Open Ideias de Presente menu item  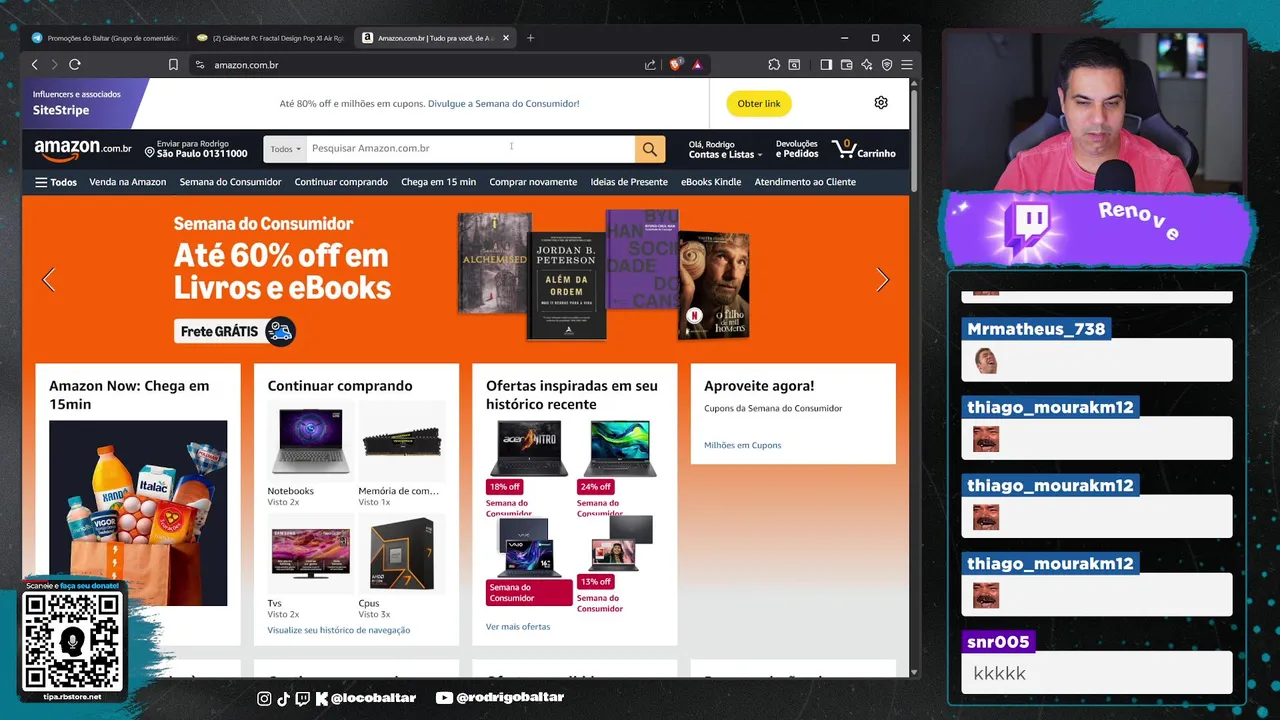coord(629,182)
